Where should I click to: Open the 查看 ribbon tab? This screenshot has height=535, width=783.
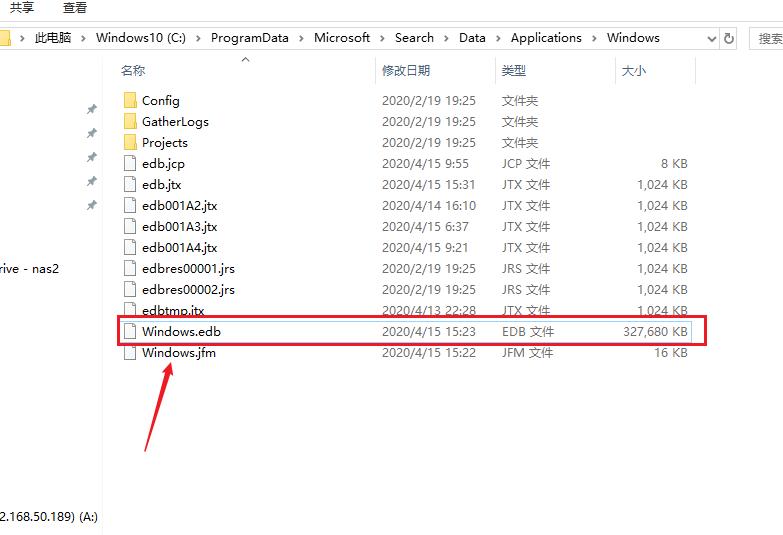[x=75, y=7]
